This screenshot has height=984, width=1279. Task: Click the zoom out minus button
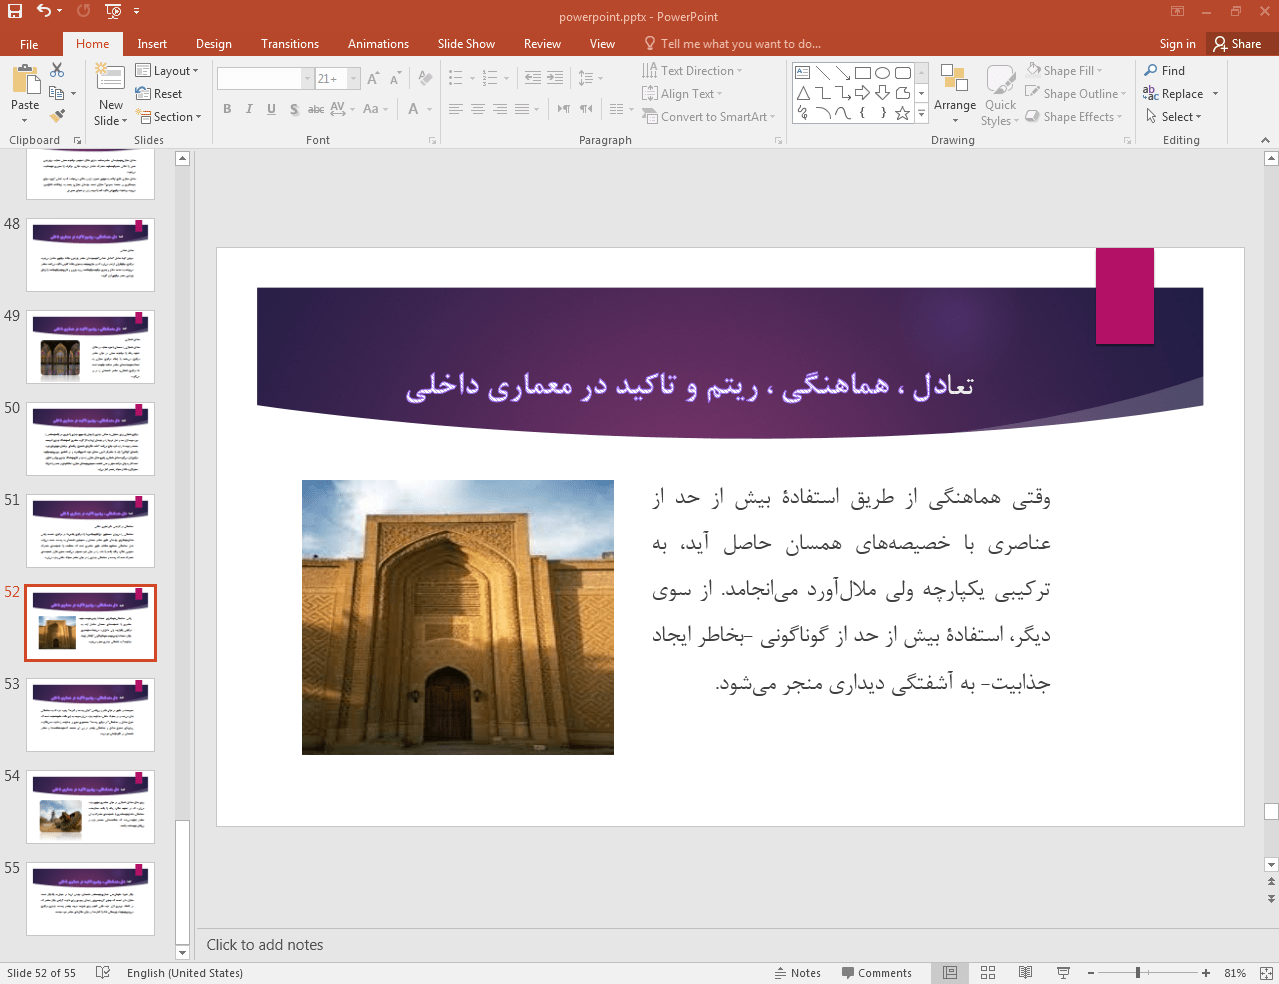click(x=1091, y=973)
